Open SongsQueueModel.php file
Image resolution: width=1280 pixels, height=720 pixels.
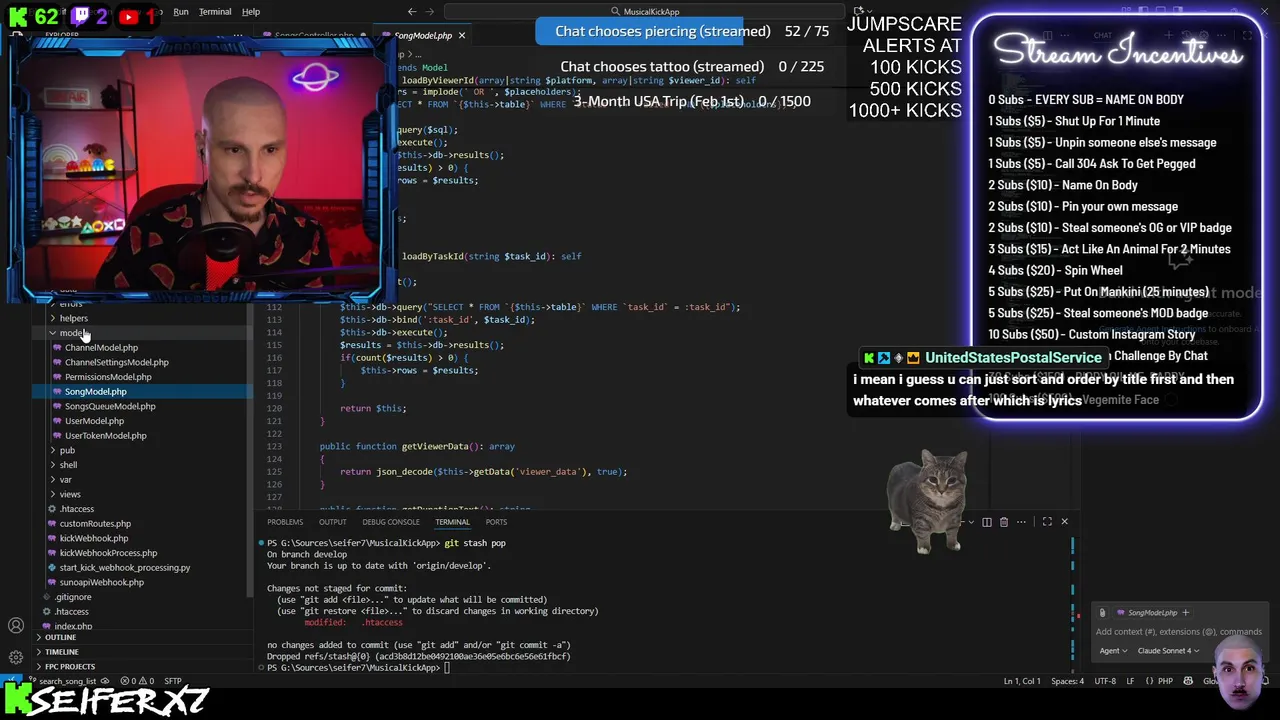click(x=110, y=406)
